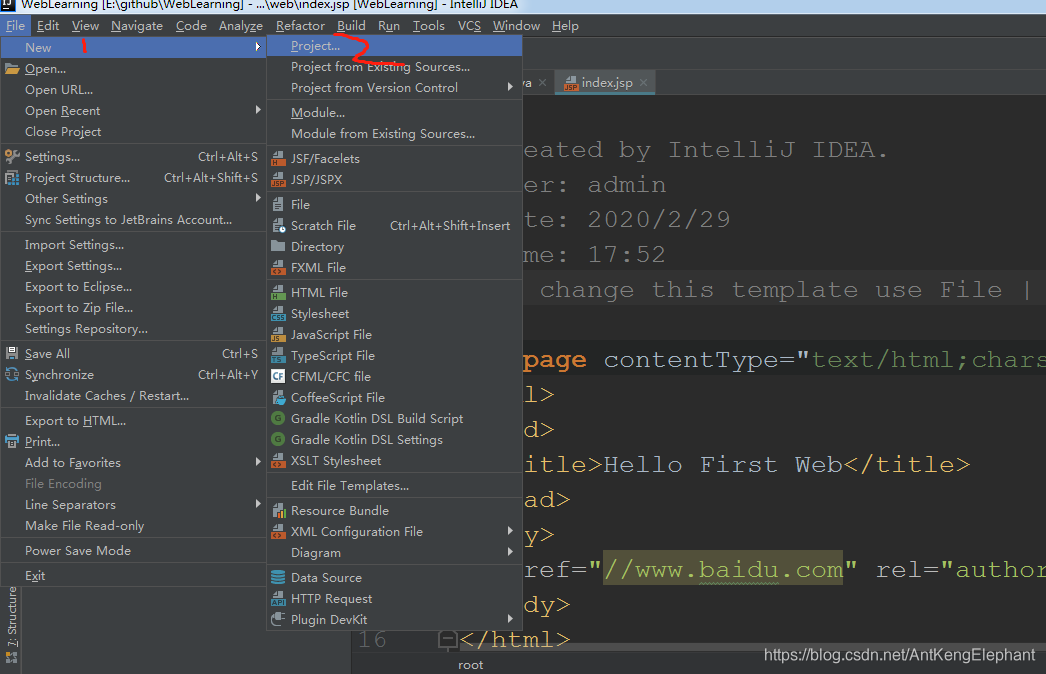1046x674 pixels.
Task: Toggle Power Save Mode
Action: click(133, 551)
